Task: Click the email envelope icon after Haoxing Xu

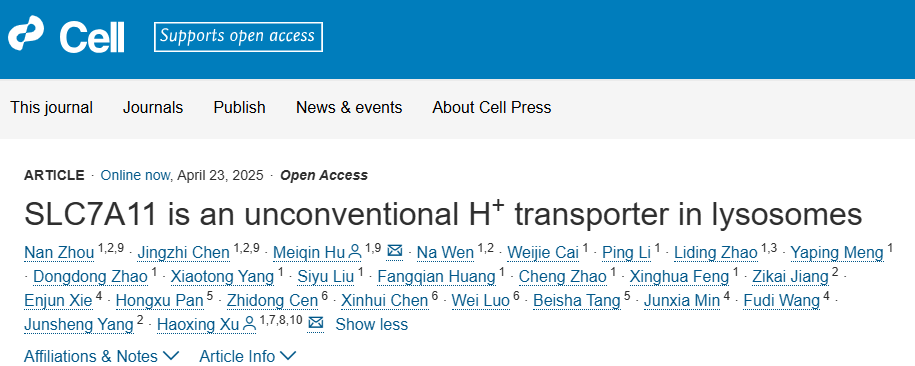Action: [316, 323]
